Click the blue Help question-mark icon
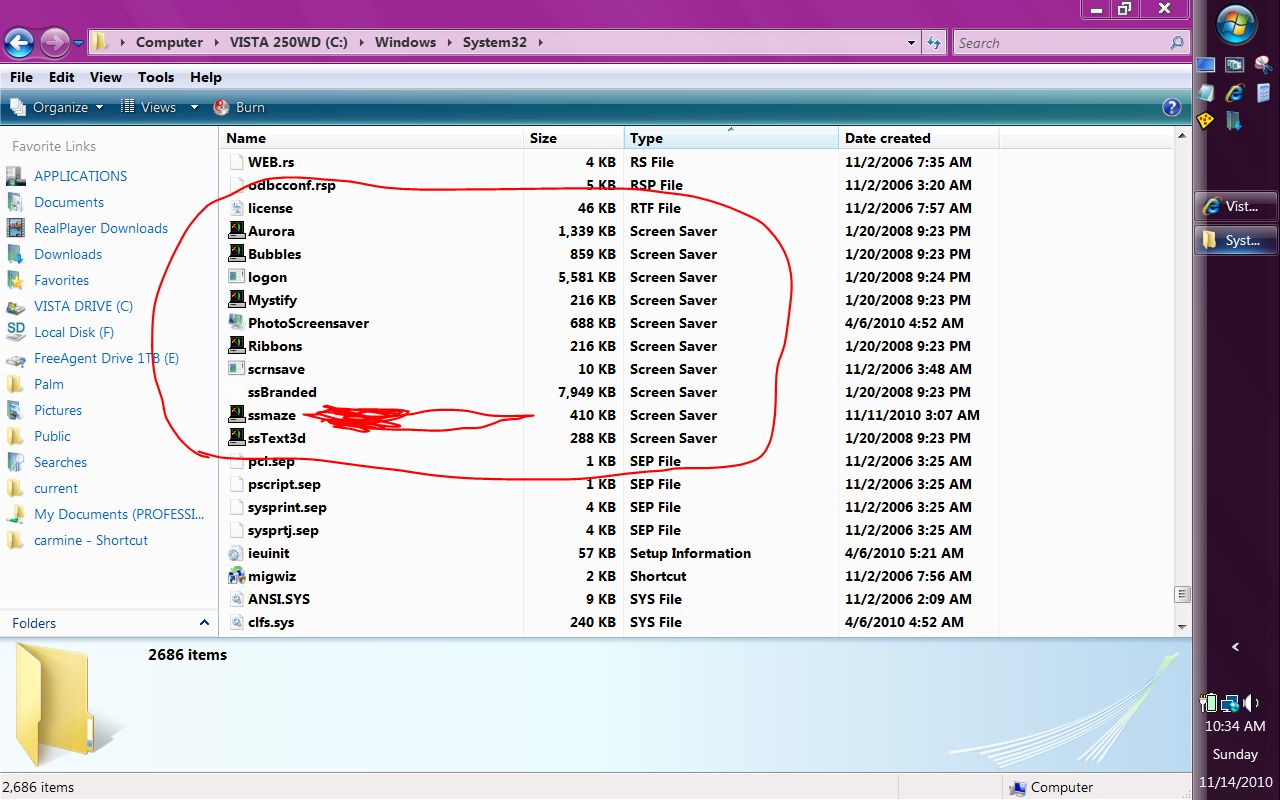The width and height of the screenshot is (1280, 800). 1172,107
